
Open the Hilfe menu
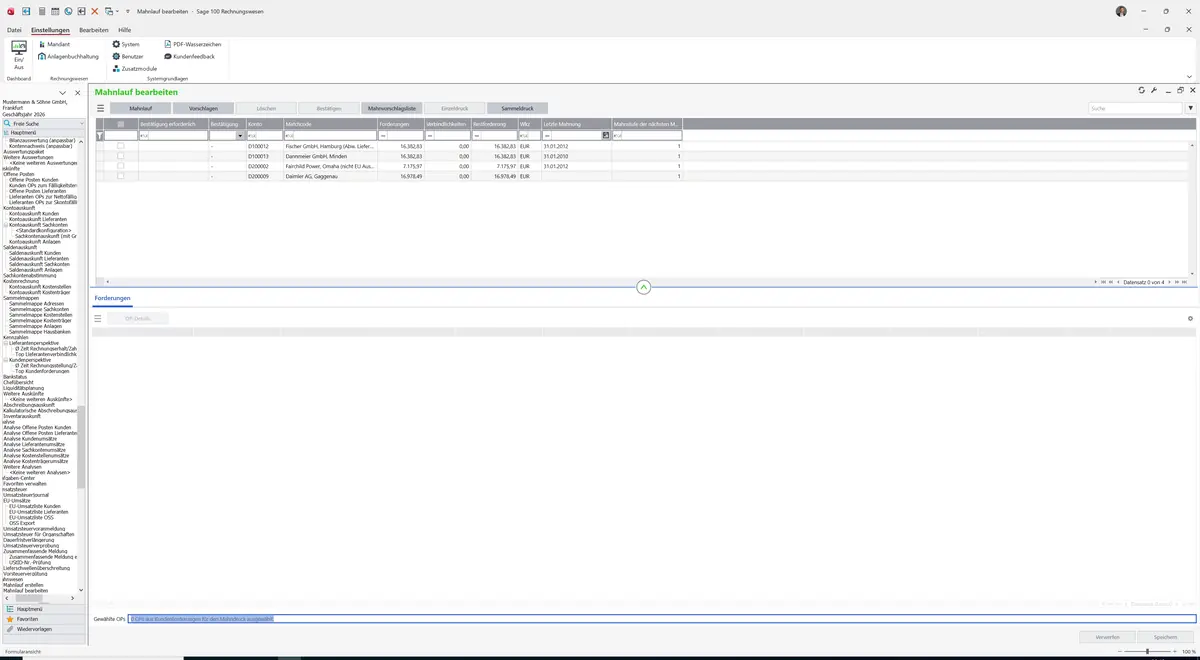(124, 30)
